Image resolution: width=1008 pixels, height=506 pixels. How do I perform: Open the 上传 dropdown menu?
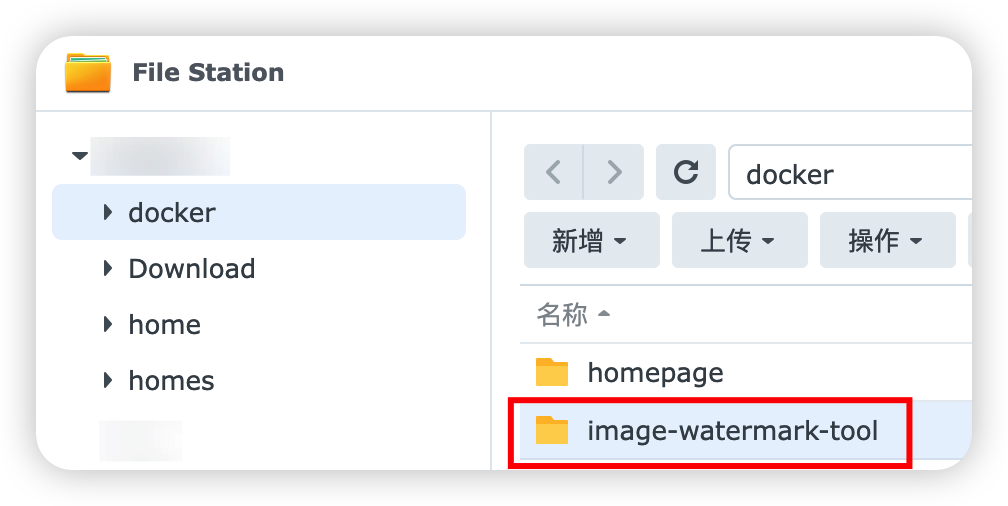pos(739,240)
